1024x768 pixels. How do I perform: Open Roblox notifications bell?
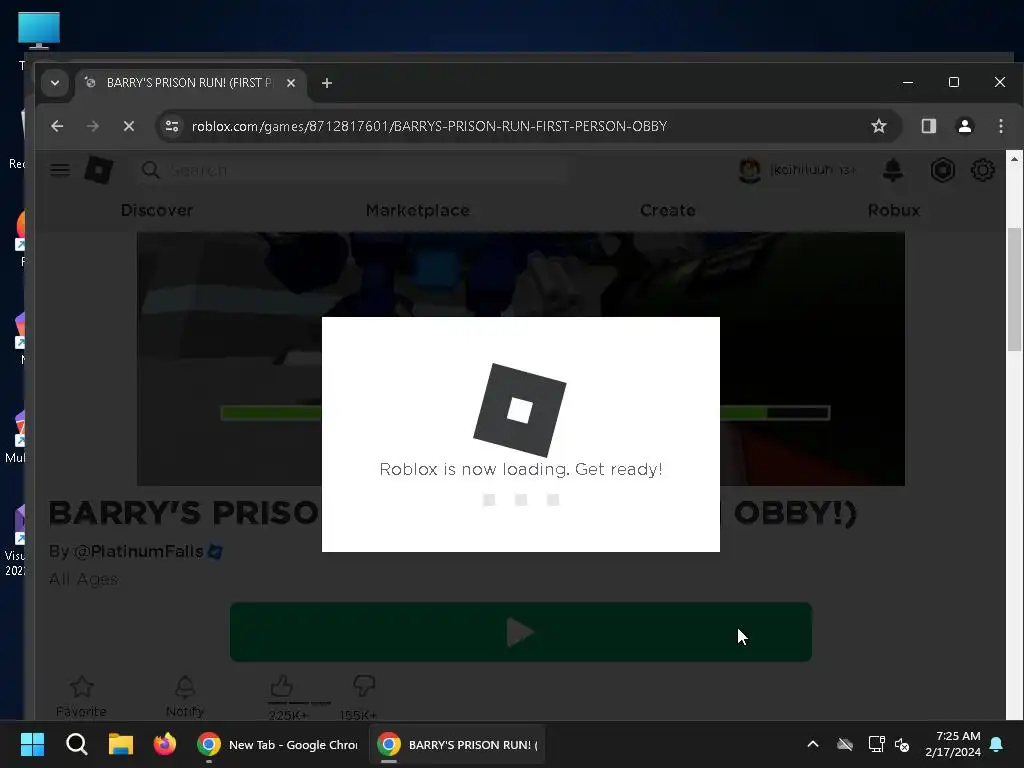893,170
